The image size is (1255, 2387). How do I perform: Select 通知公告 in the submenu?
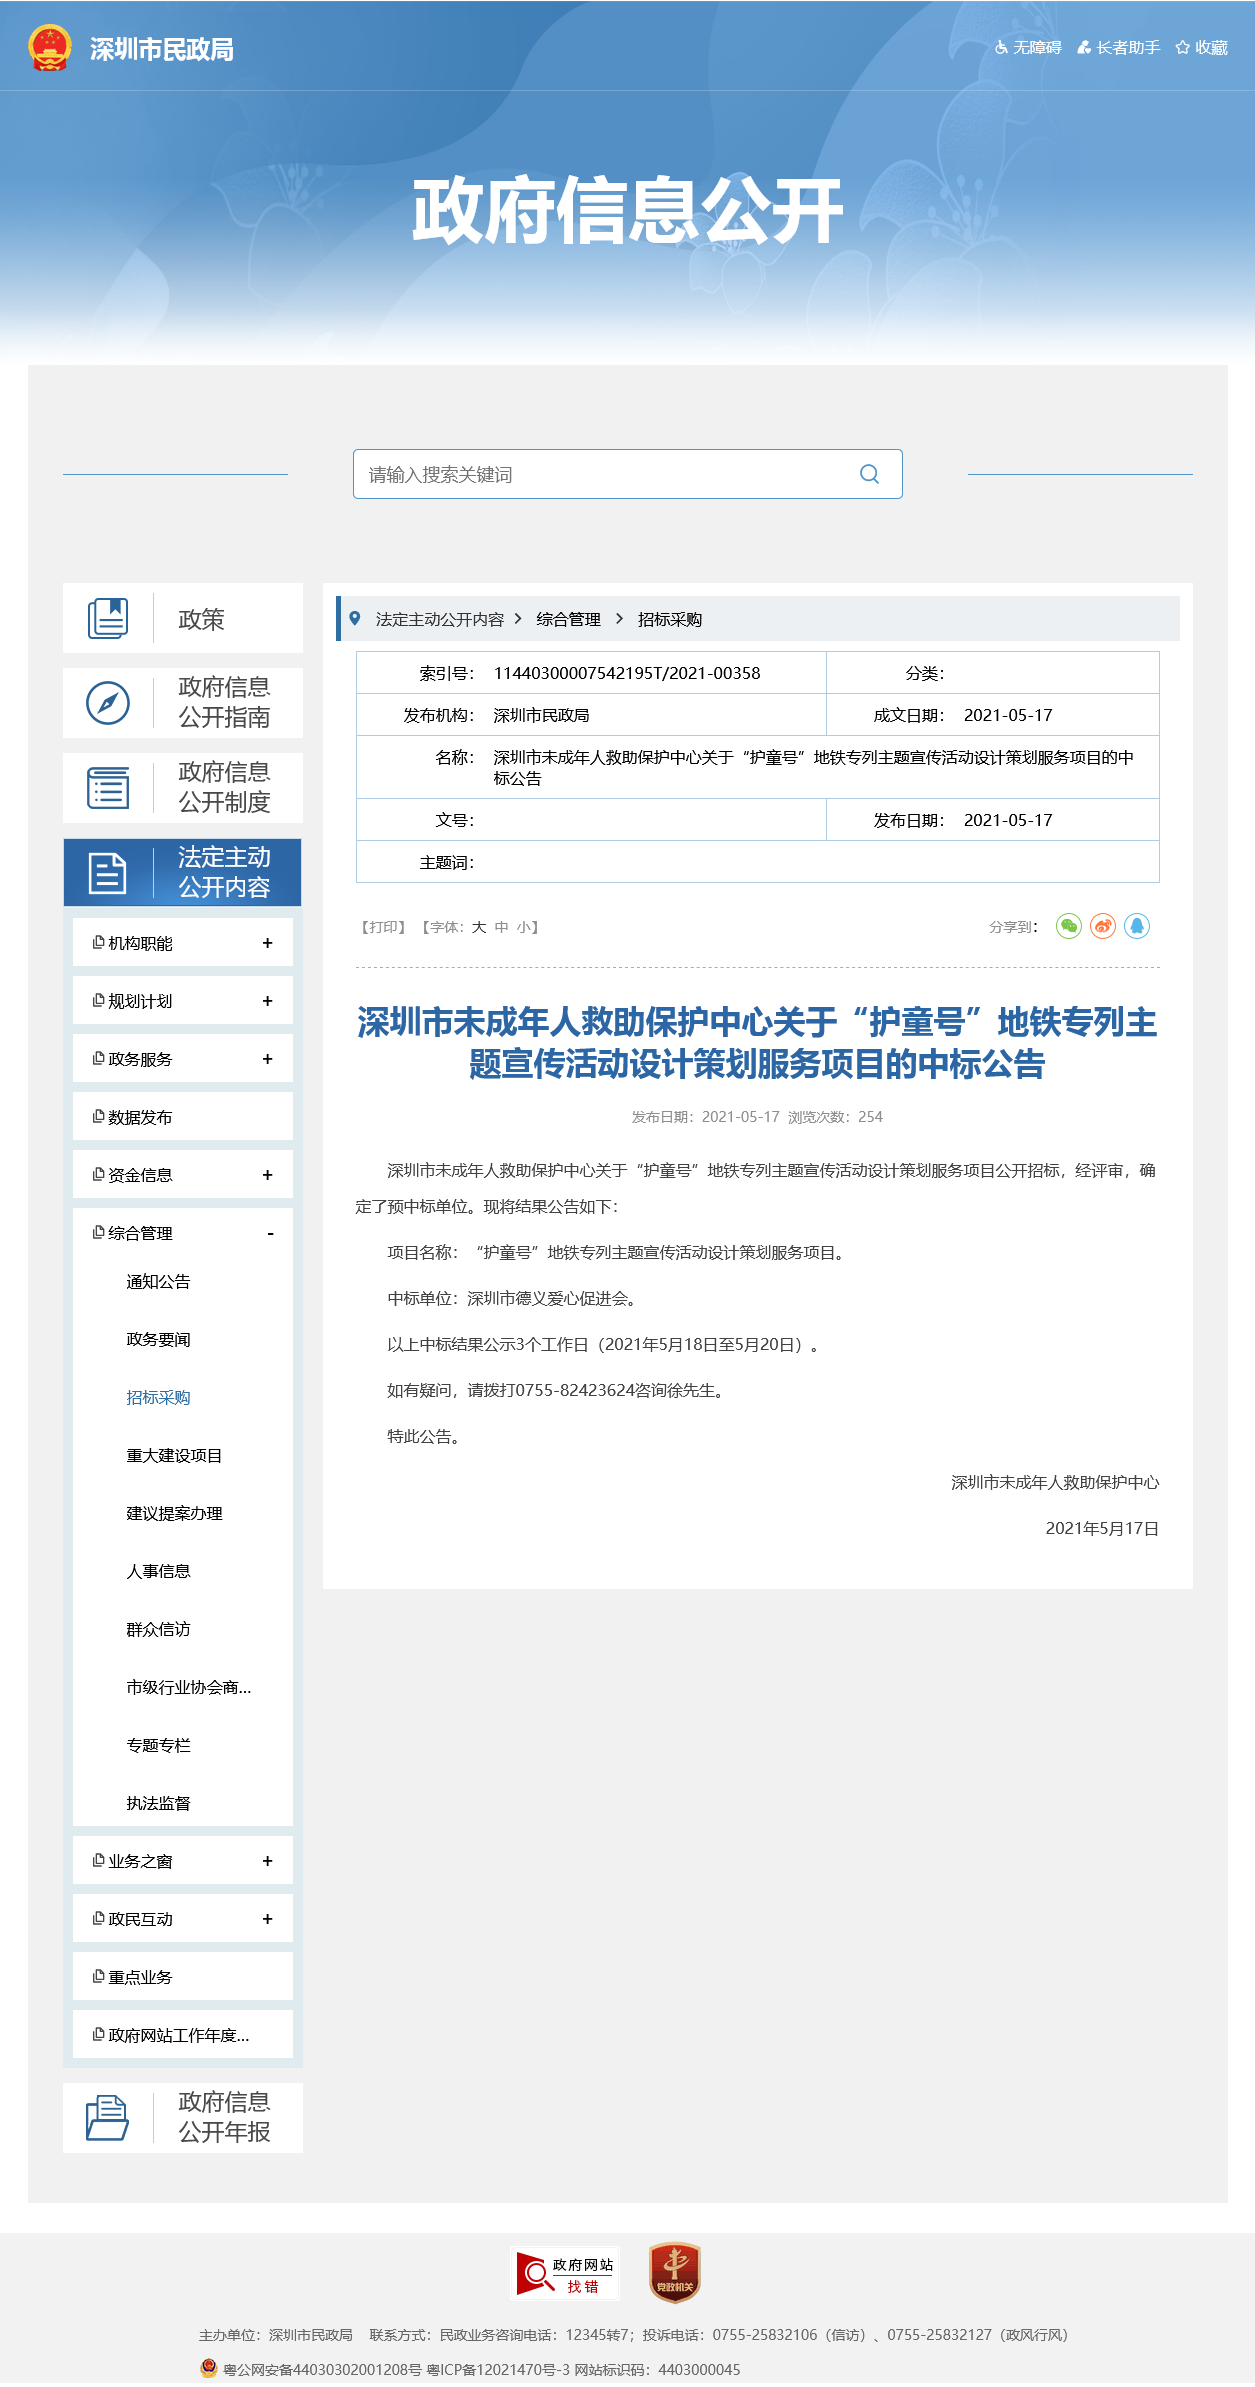158,1282
